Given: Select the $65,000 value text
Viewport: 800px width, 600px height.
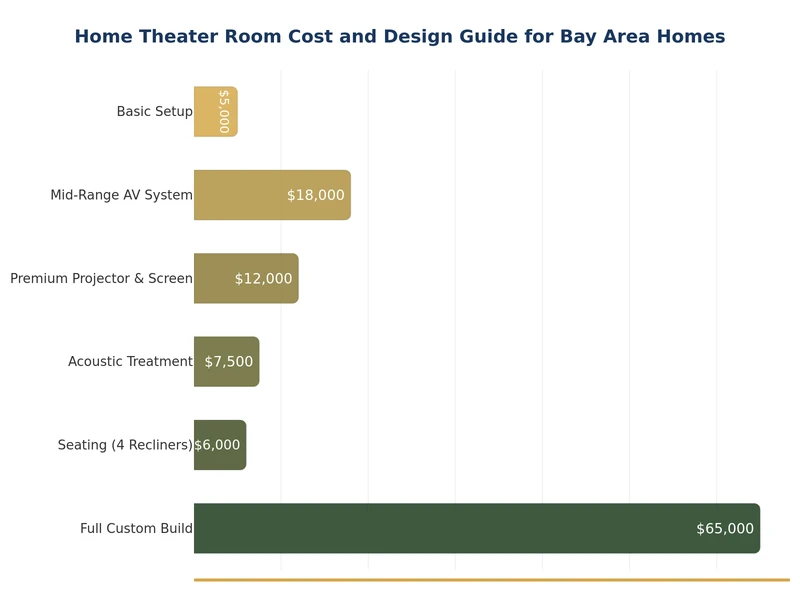Looking at the screenshot, I should pyautogui.click(x=725, y=529).
